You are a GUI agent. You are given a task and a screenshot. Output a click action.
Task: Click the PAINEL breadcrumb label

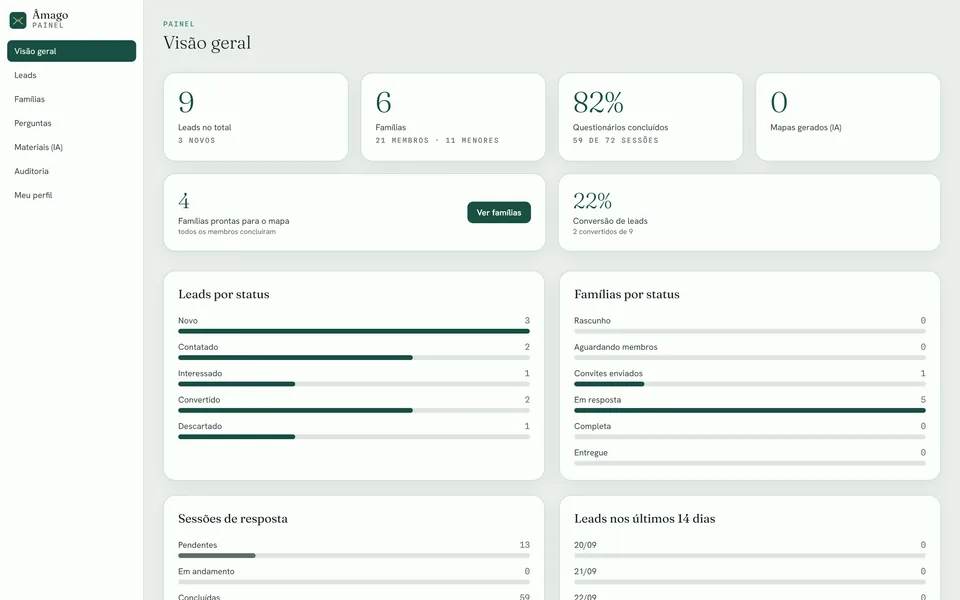click(179, 24)
